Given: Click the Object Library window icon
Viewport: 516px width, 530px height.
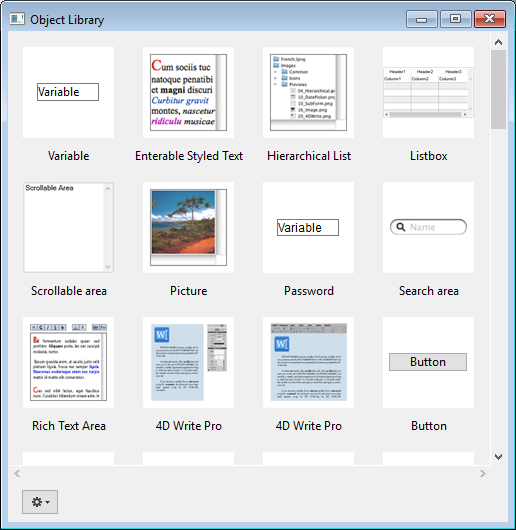Looking at the screenshot, I should coord(17,19).
